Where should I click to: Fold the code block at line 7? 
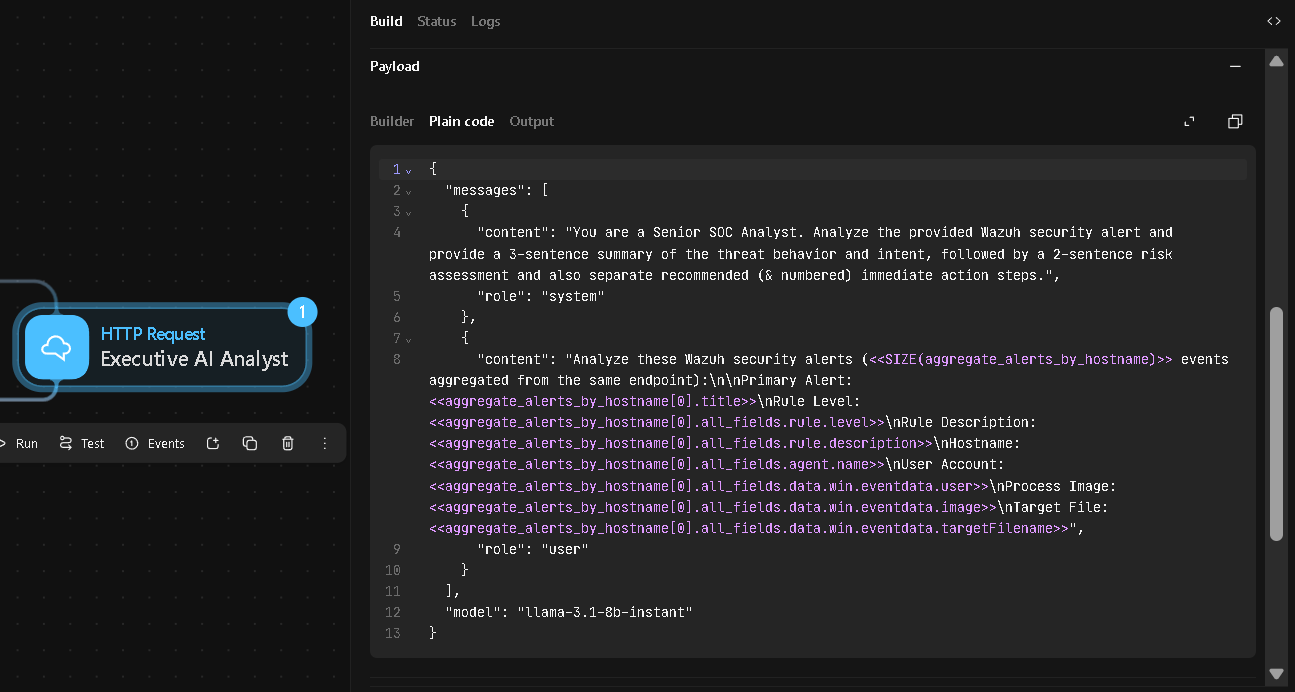tap(408, 338)
